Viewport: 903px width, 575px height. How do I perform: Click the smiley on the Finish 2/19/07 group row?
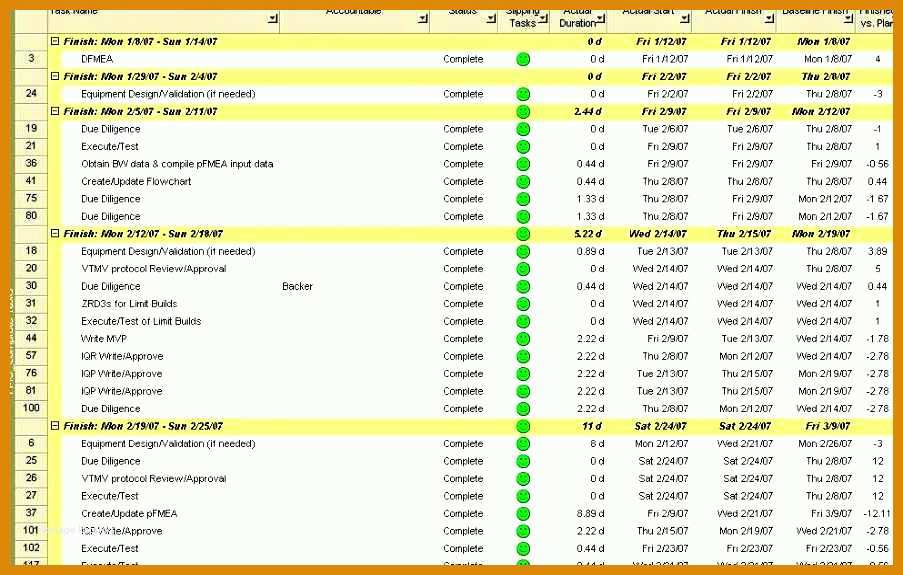pyautogui.click(x=523, y=426)
